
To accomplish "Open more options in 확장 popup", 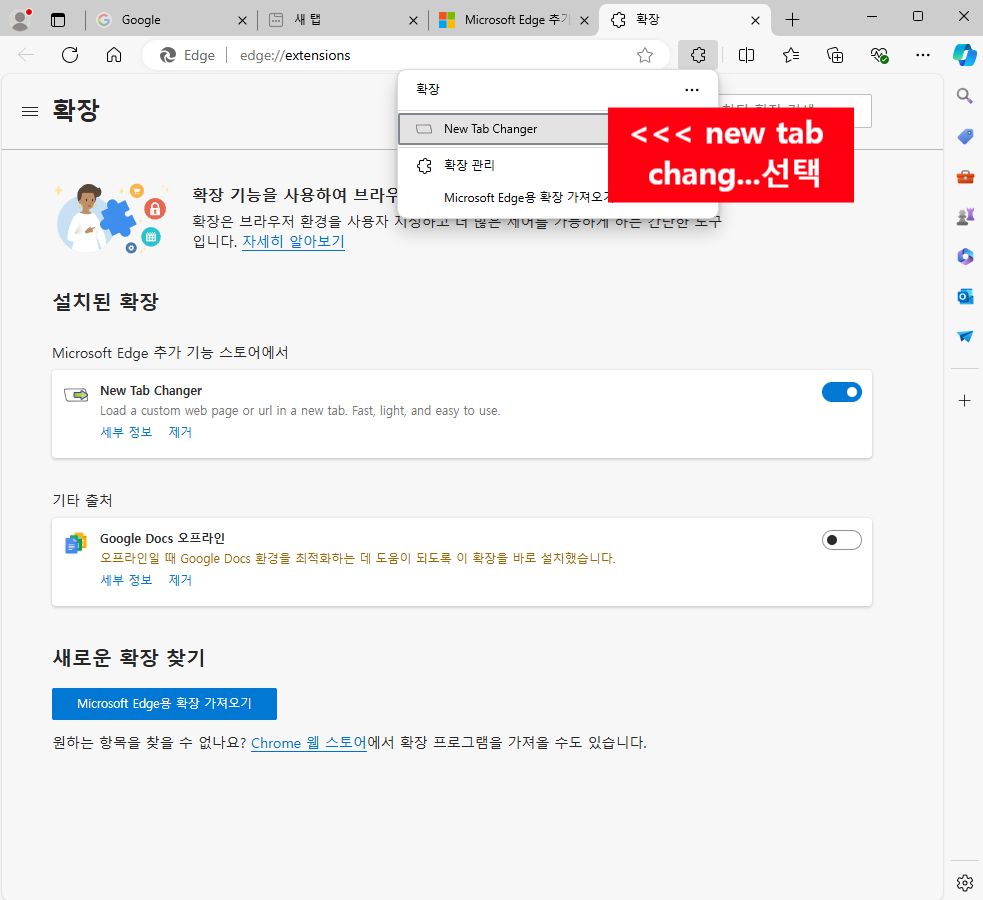I will coord(691,90).
